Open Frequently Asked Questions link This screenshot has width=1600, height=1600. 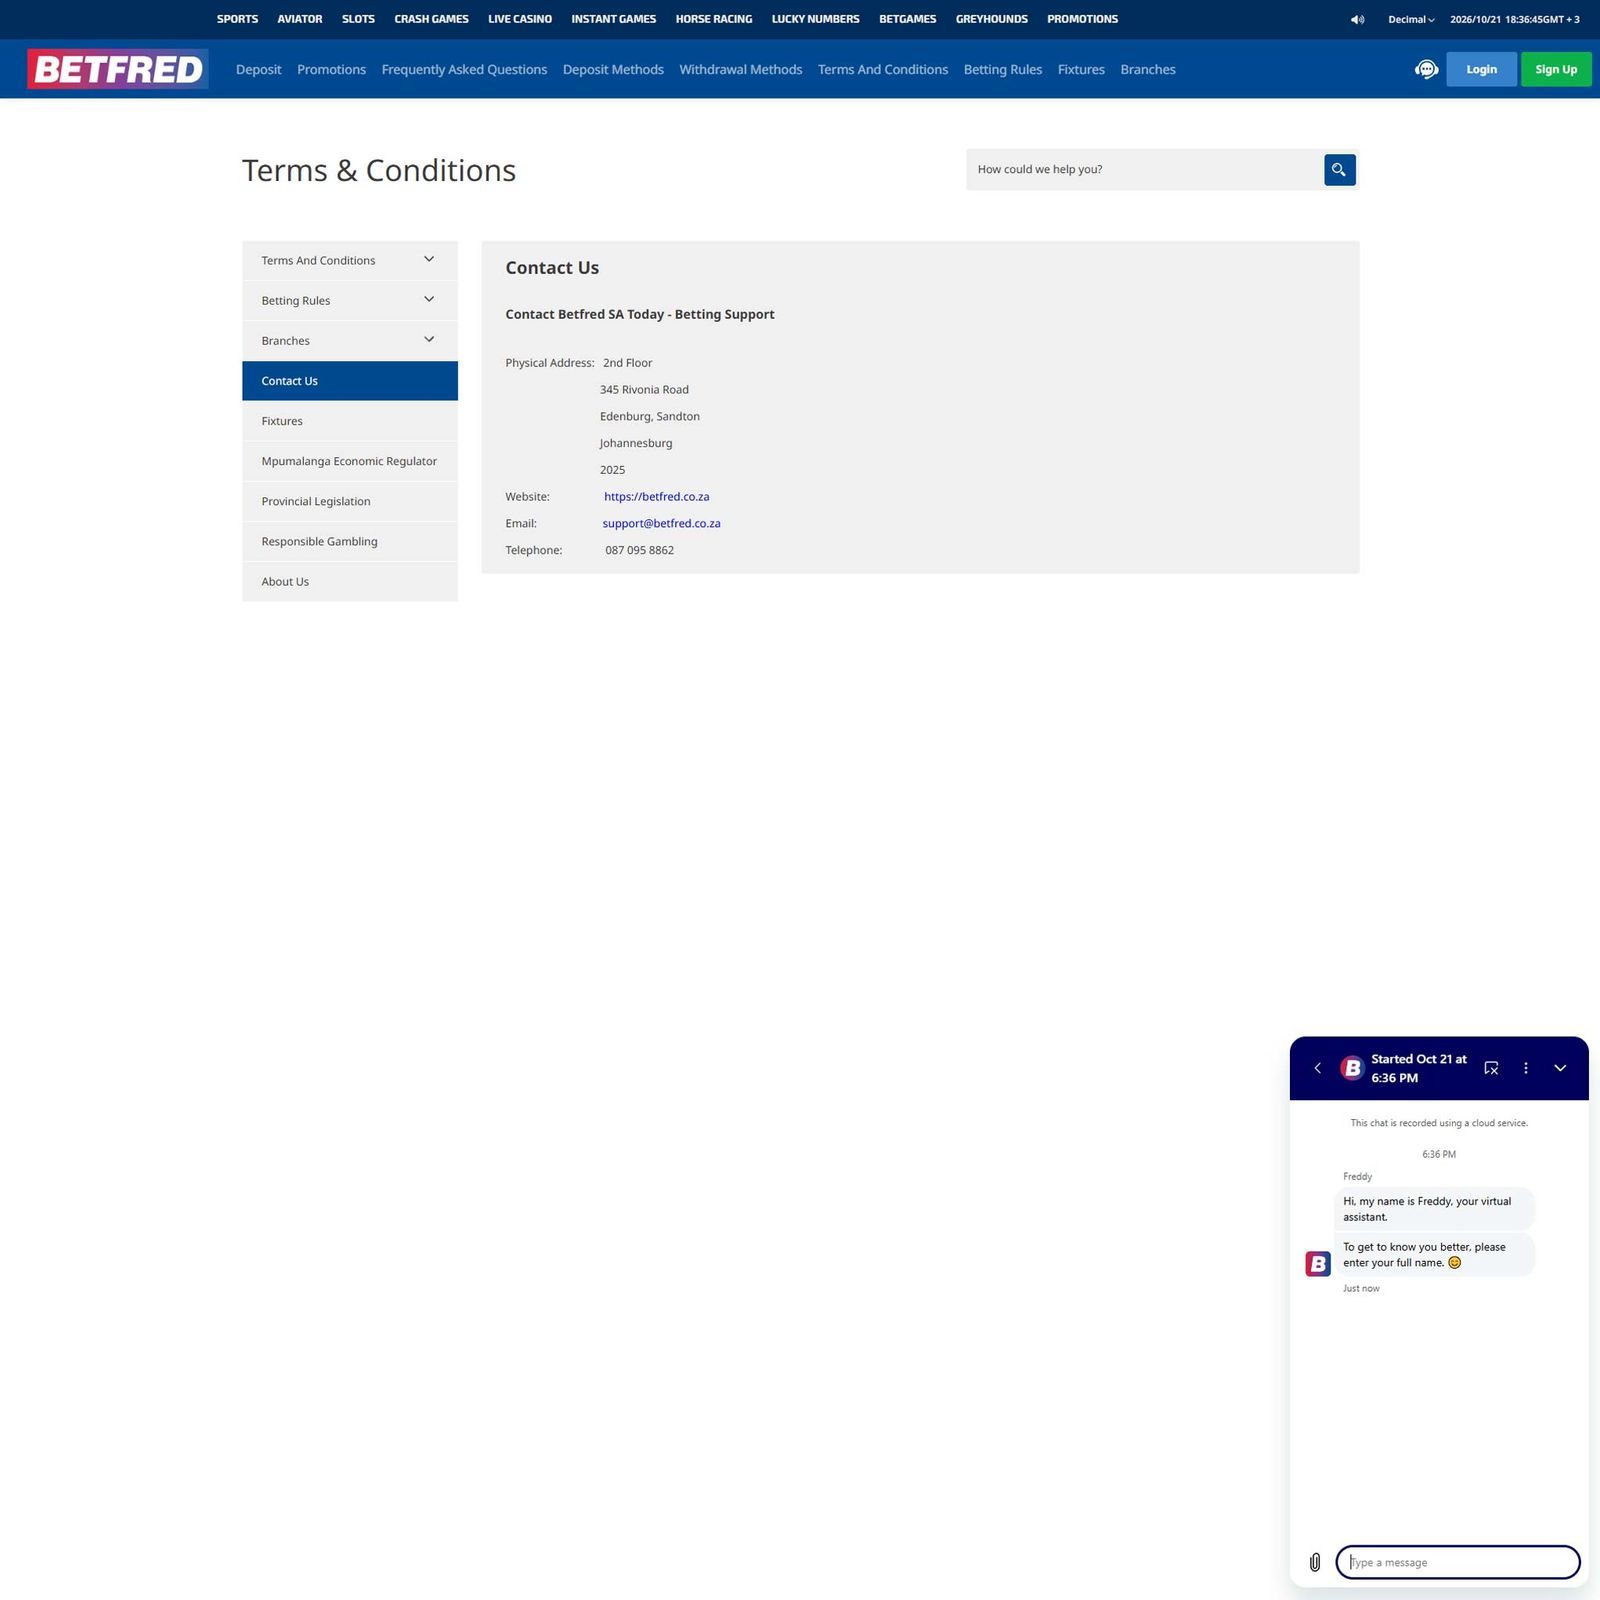coord(464,70)
